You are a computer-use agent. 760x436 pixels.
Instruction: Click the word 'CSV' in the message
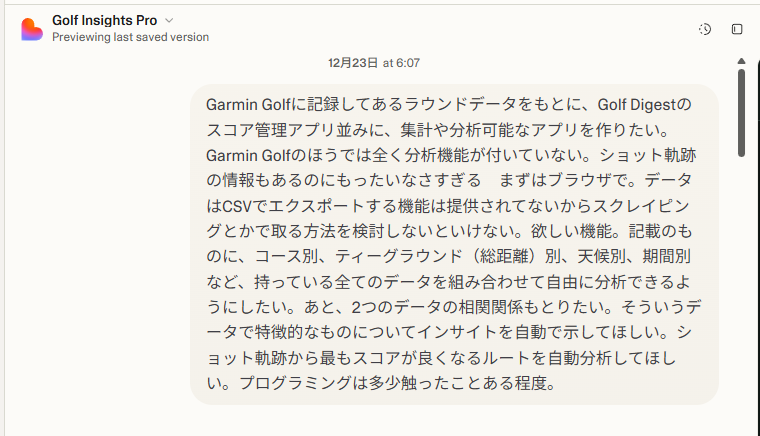pyautogui.click(x=237, y=206)
